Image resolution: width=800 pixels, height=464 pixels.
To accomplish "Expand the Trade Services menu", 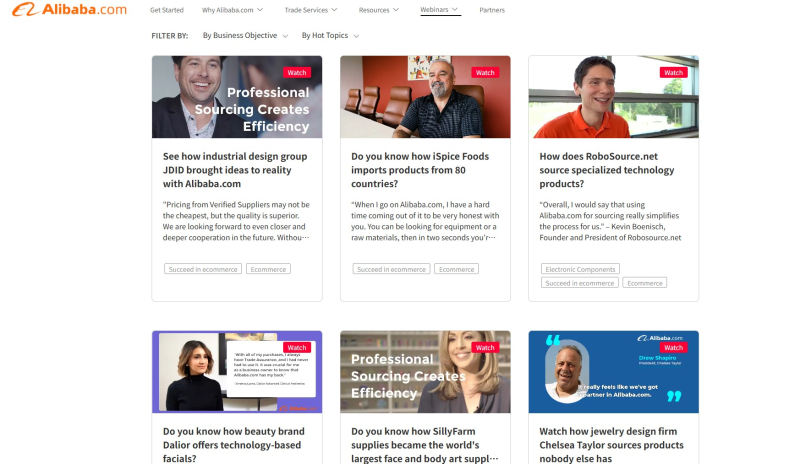I will pos(311,10).
